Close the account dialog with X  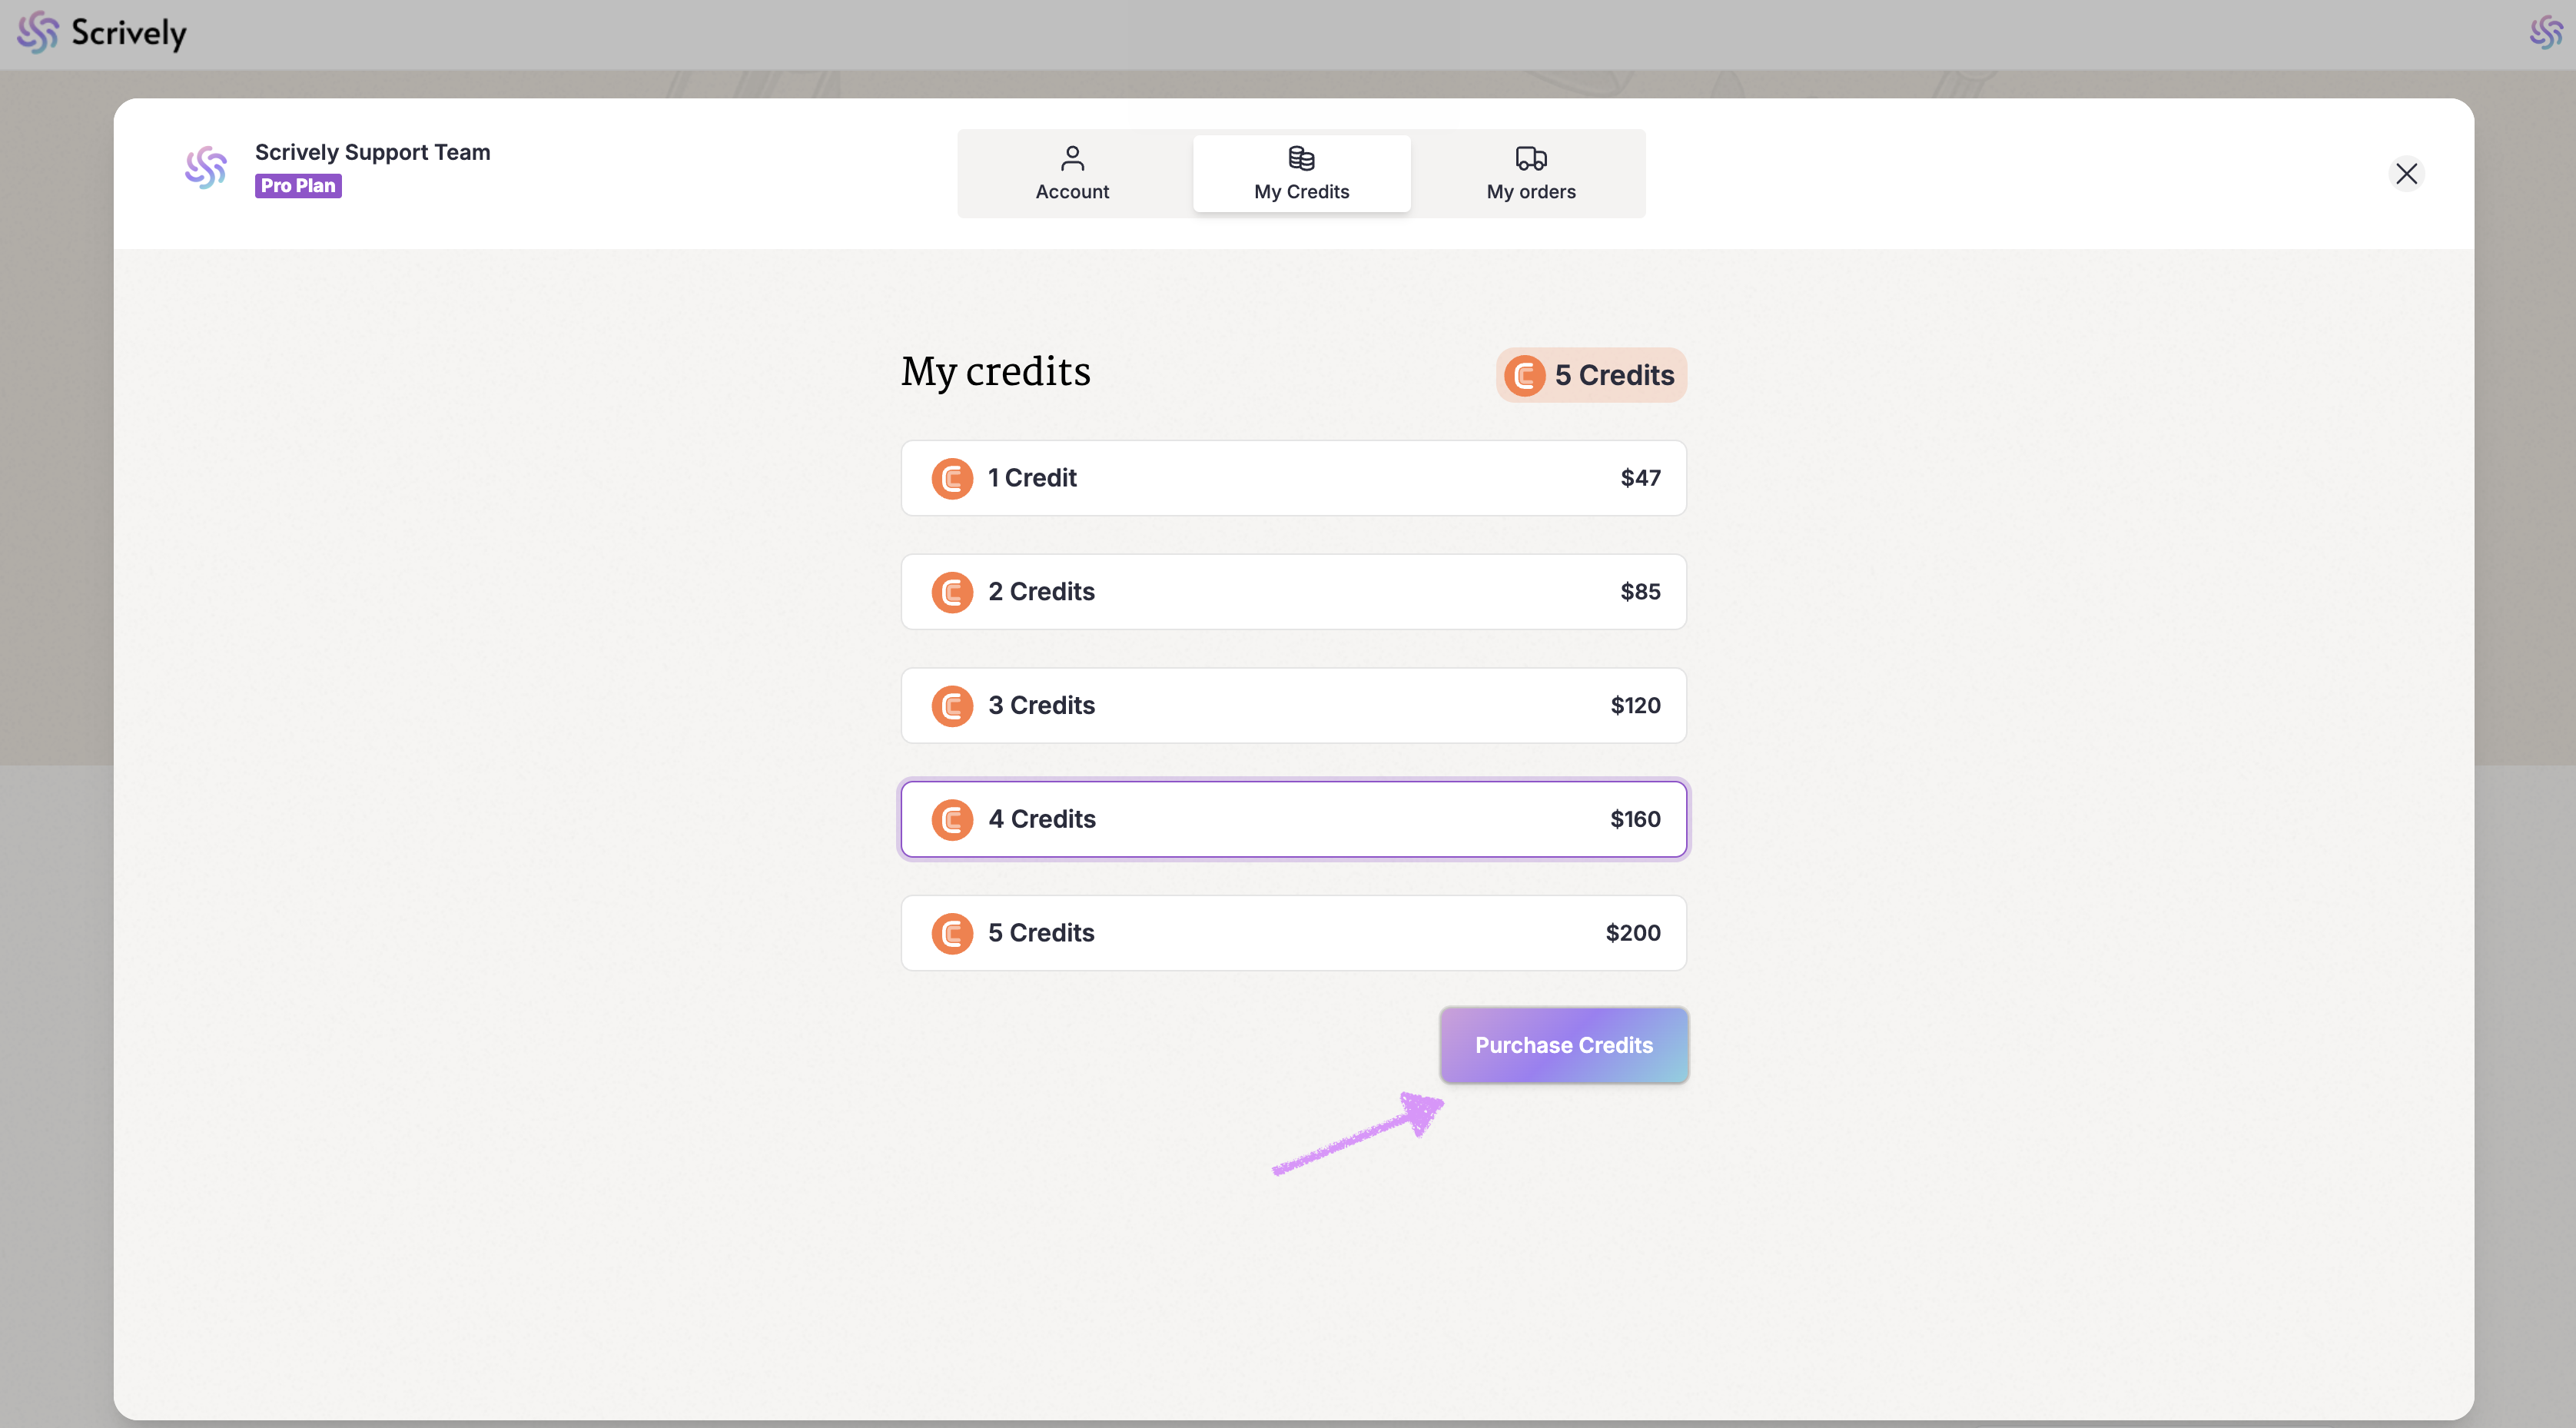2406,174
